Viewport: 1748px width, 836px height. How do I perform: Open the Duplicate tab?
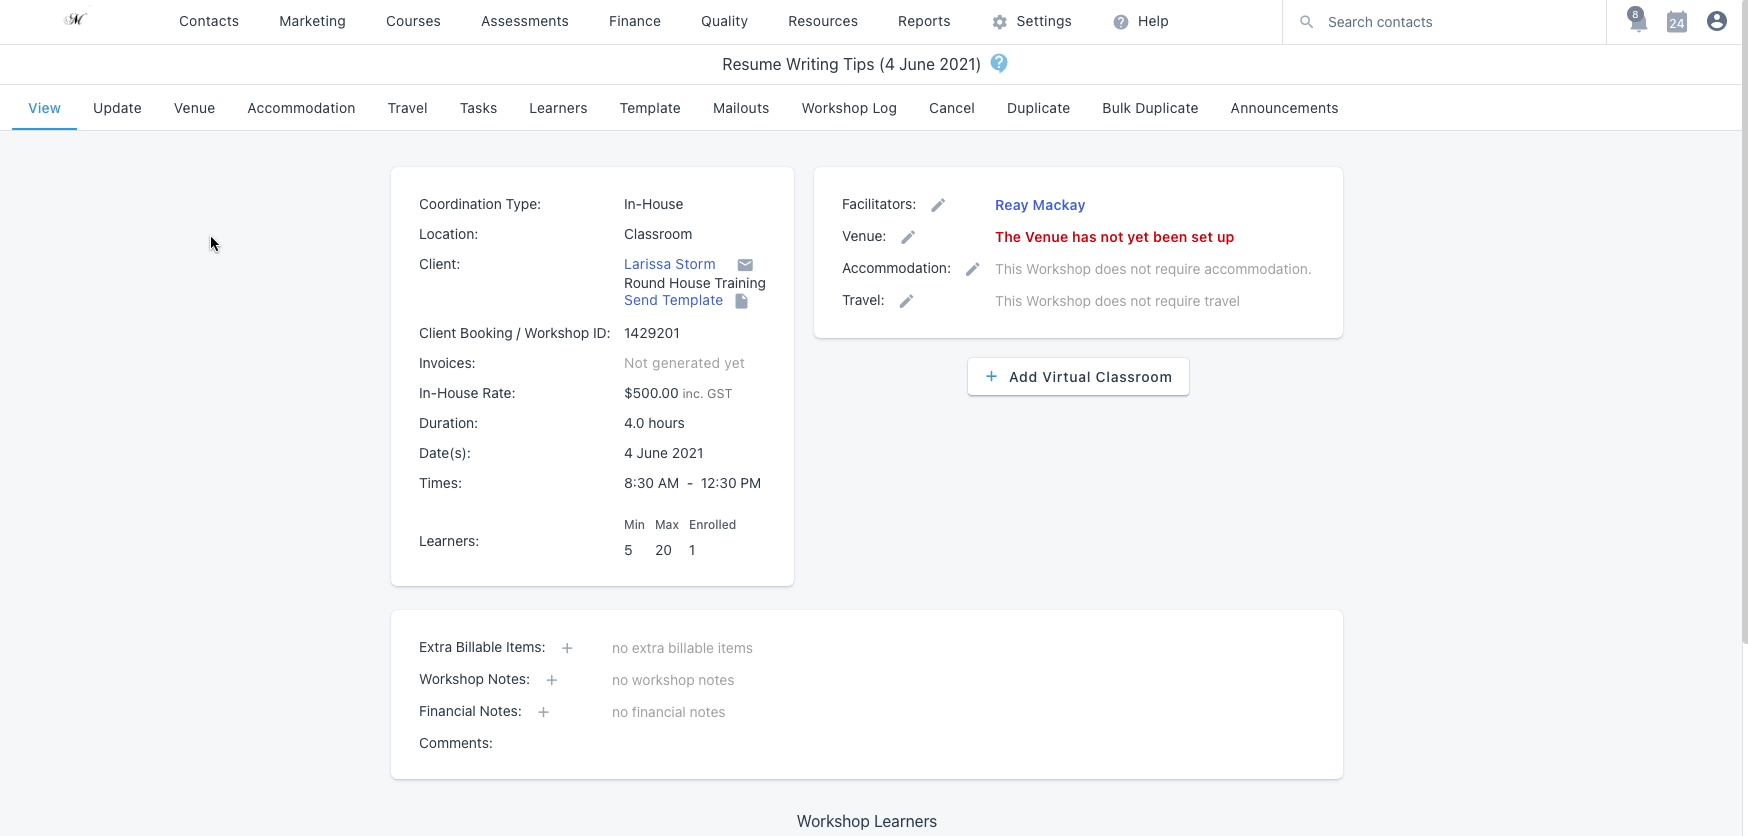coord(1038,108)
